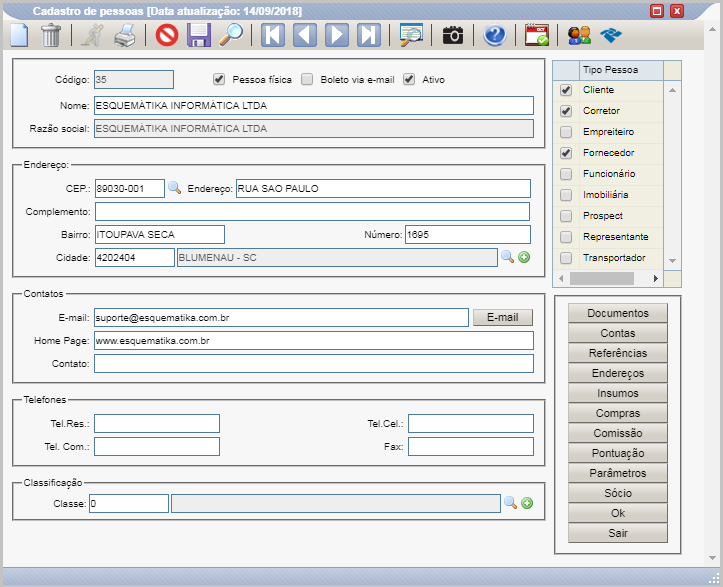
Task: Click the two people users icon
Action: [579, 35]
